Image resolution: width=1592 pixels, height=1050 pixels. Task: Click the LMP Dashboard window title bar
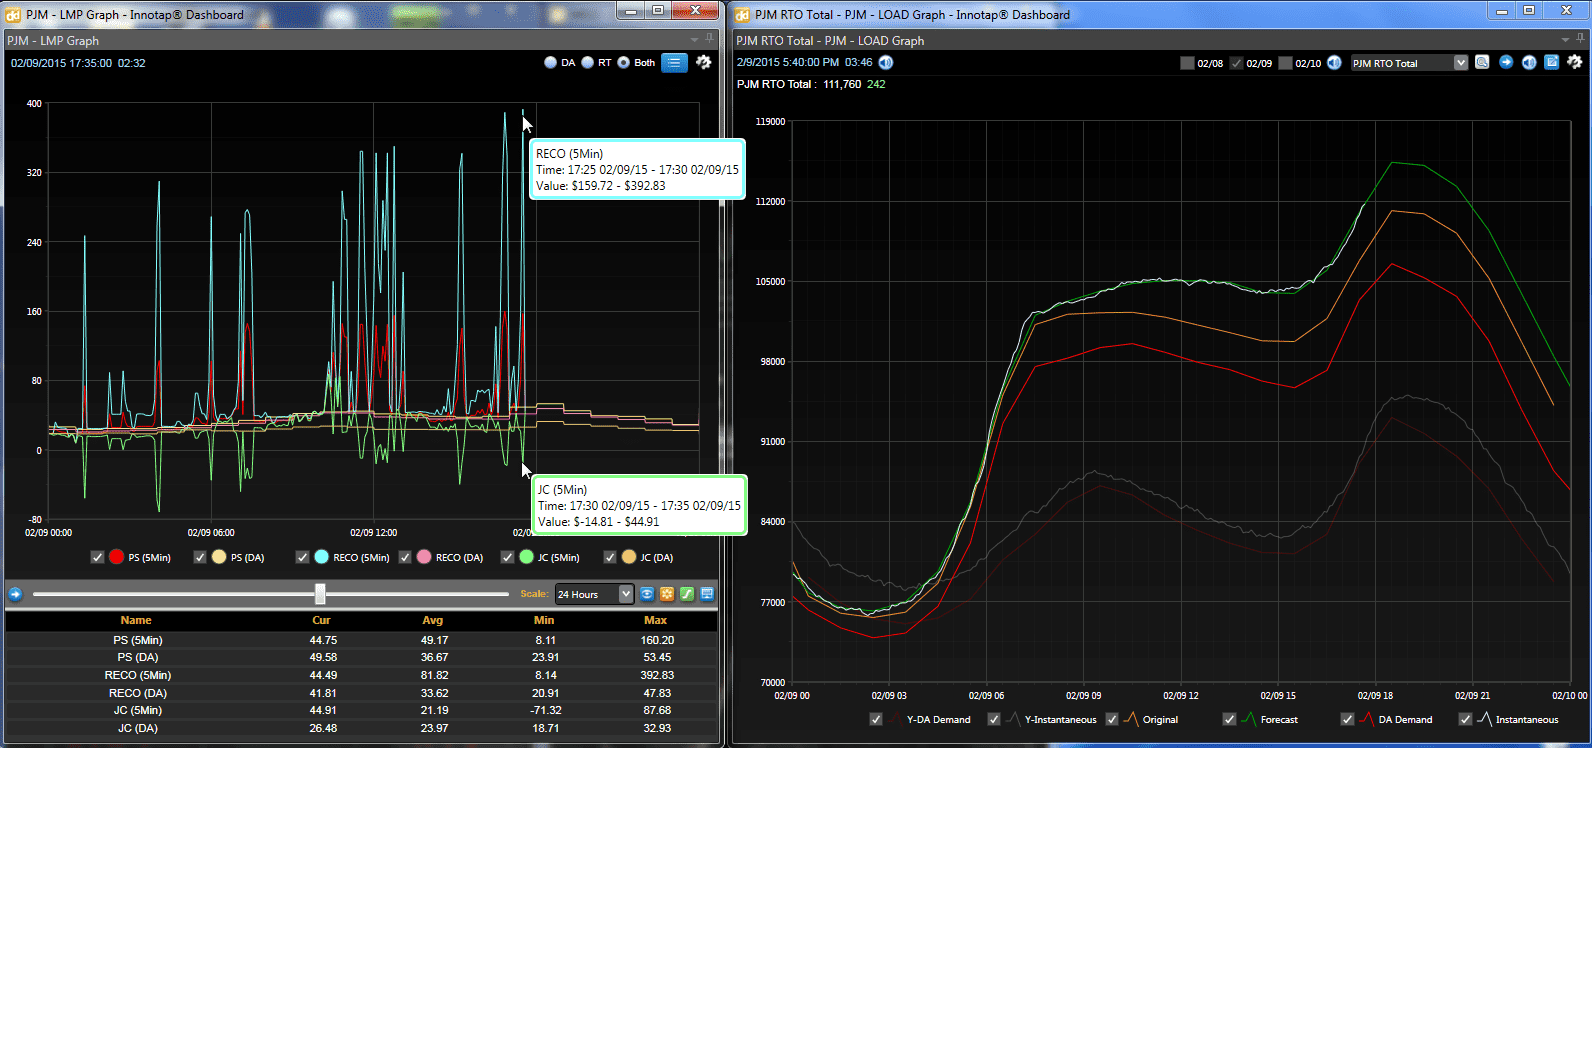point(310,14)
